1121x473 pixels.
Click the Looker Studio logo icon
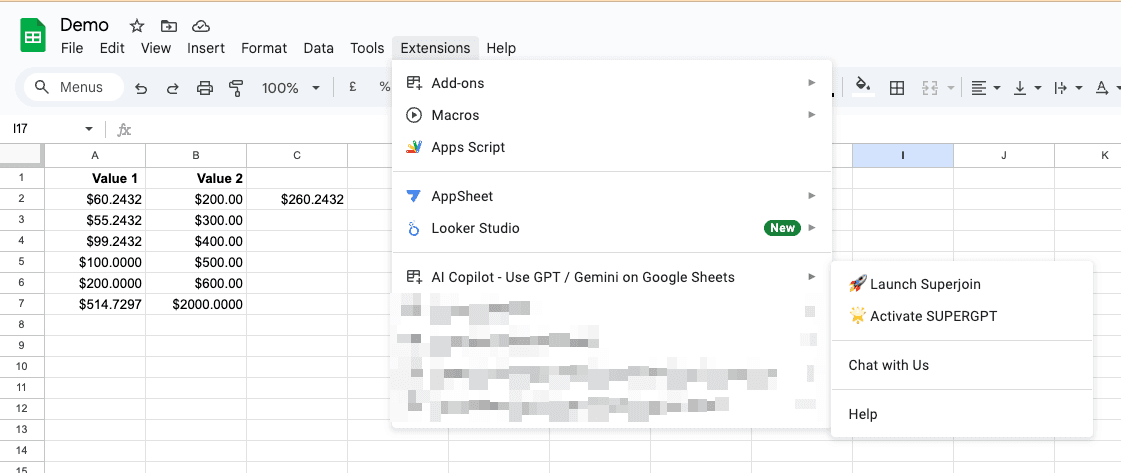pos(413,229)
